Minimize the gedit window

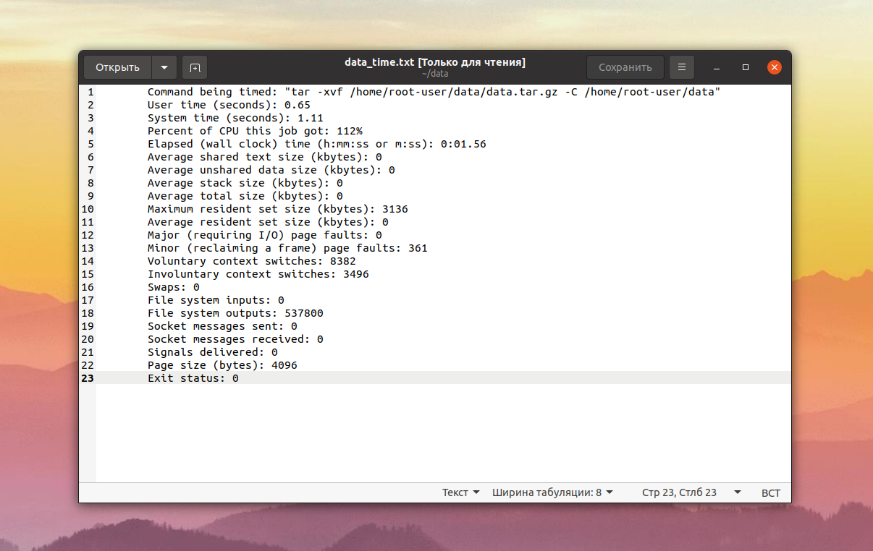[x=717, y=67]
